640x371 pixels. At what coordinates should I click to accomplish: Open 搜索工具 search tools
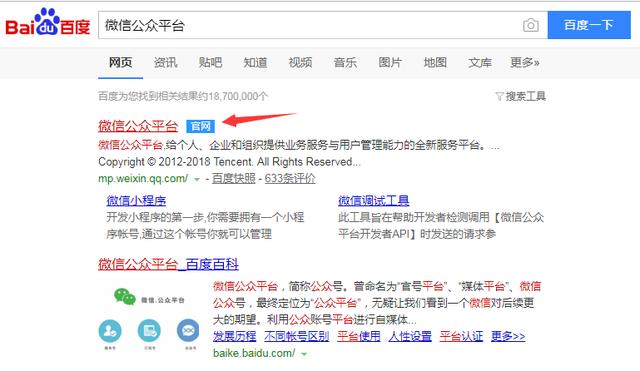pos(525,97)
